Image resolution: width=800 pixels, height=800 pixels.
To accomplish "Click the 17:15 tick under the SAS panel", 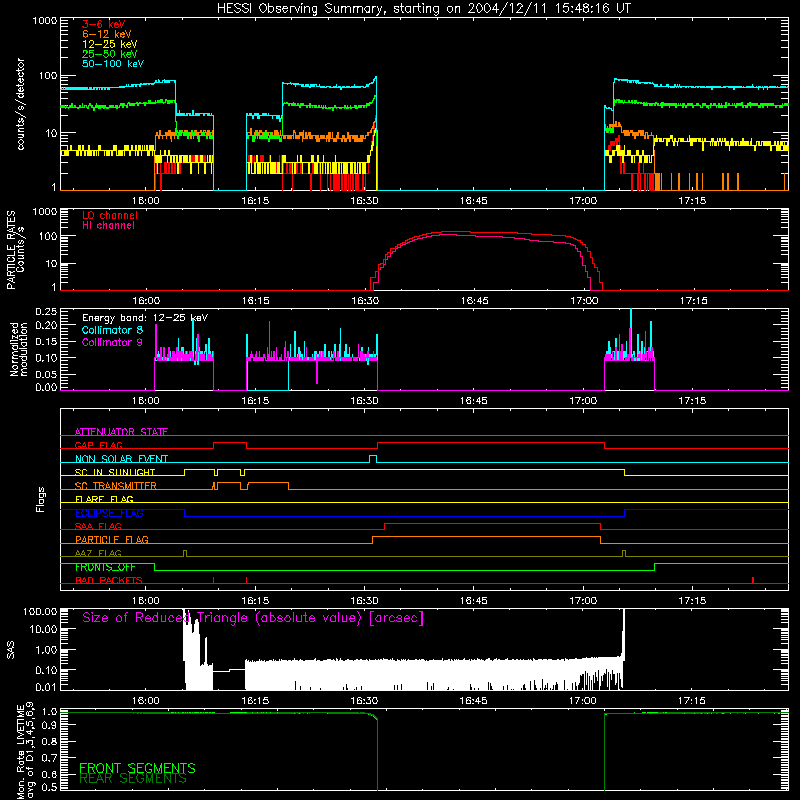I will tap(692, 701).
